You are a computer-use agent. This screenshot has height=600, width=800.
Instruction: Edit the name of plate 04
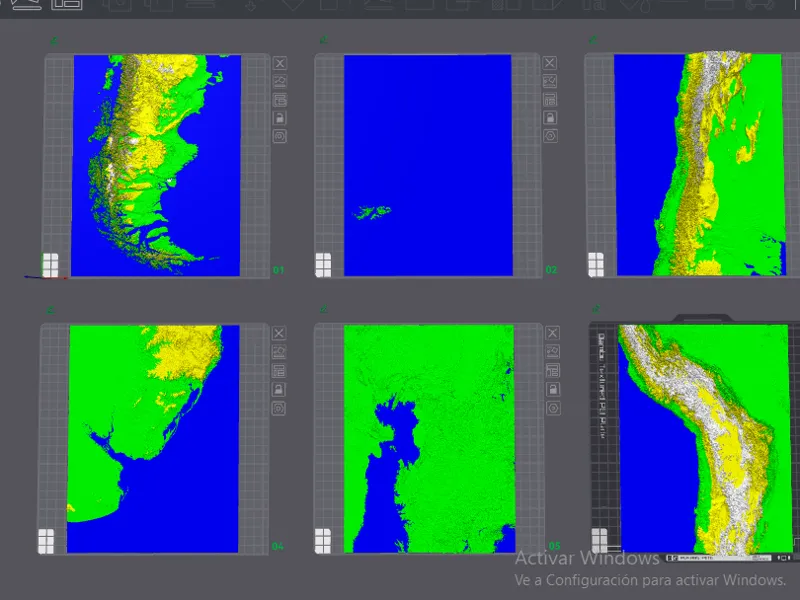[x=50, y=310]
